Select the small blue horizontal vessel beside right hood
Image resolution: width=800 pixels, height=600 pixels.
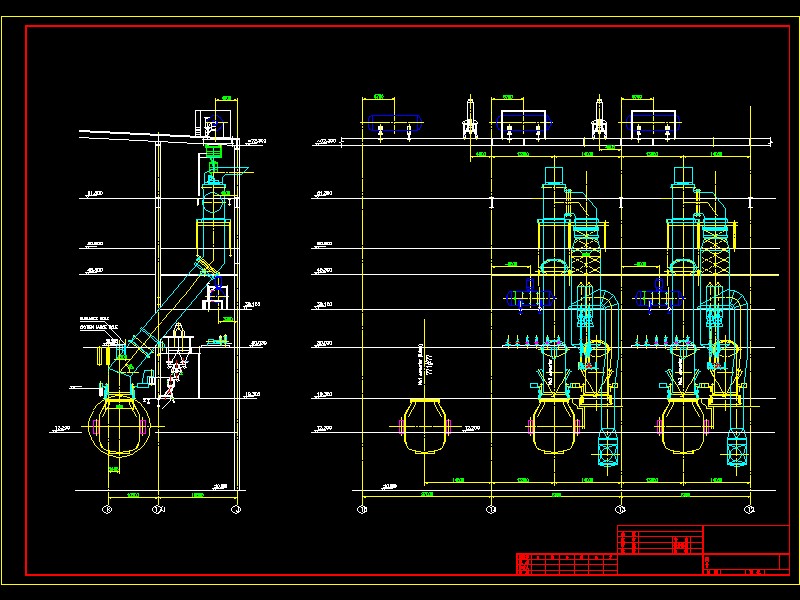point(660,297)
